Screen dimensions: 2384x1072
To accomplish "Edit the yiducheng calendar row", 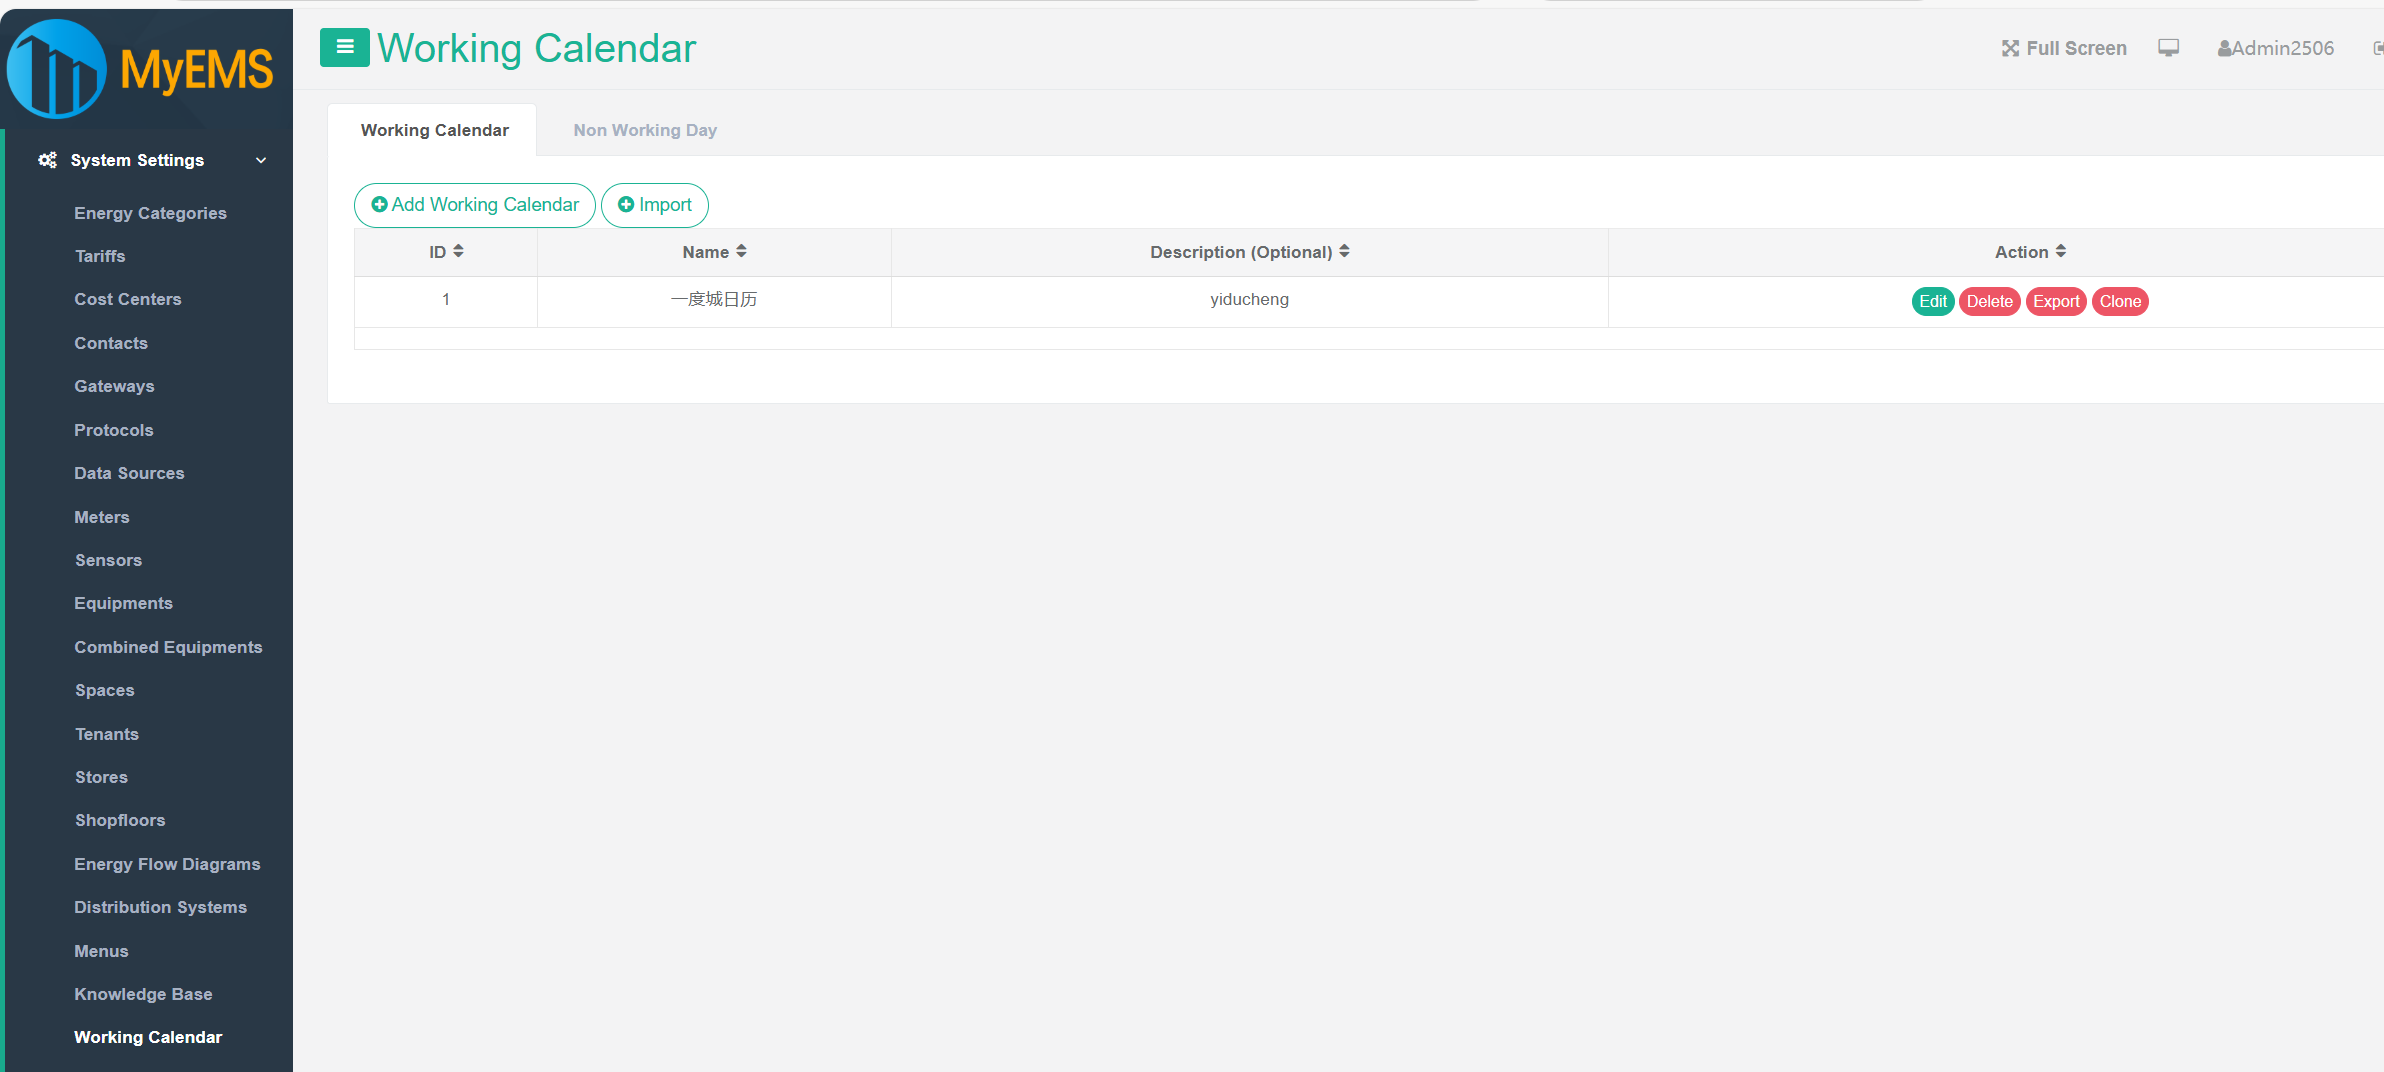I will [1932, 301].
